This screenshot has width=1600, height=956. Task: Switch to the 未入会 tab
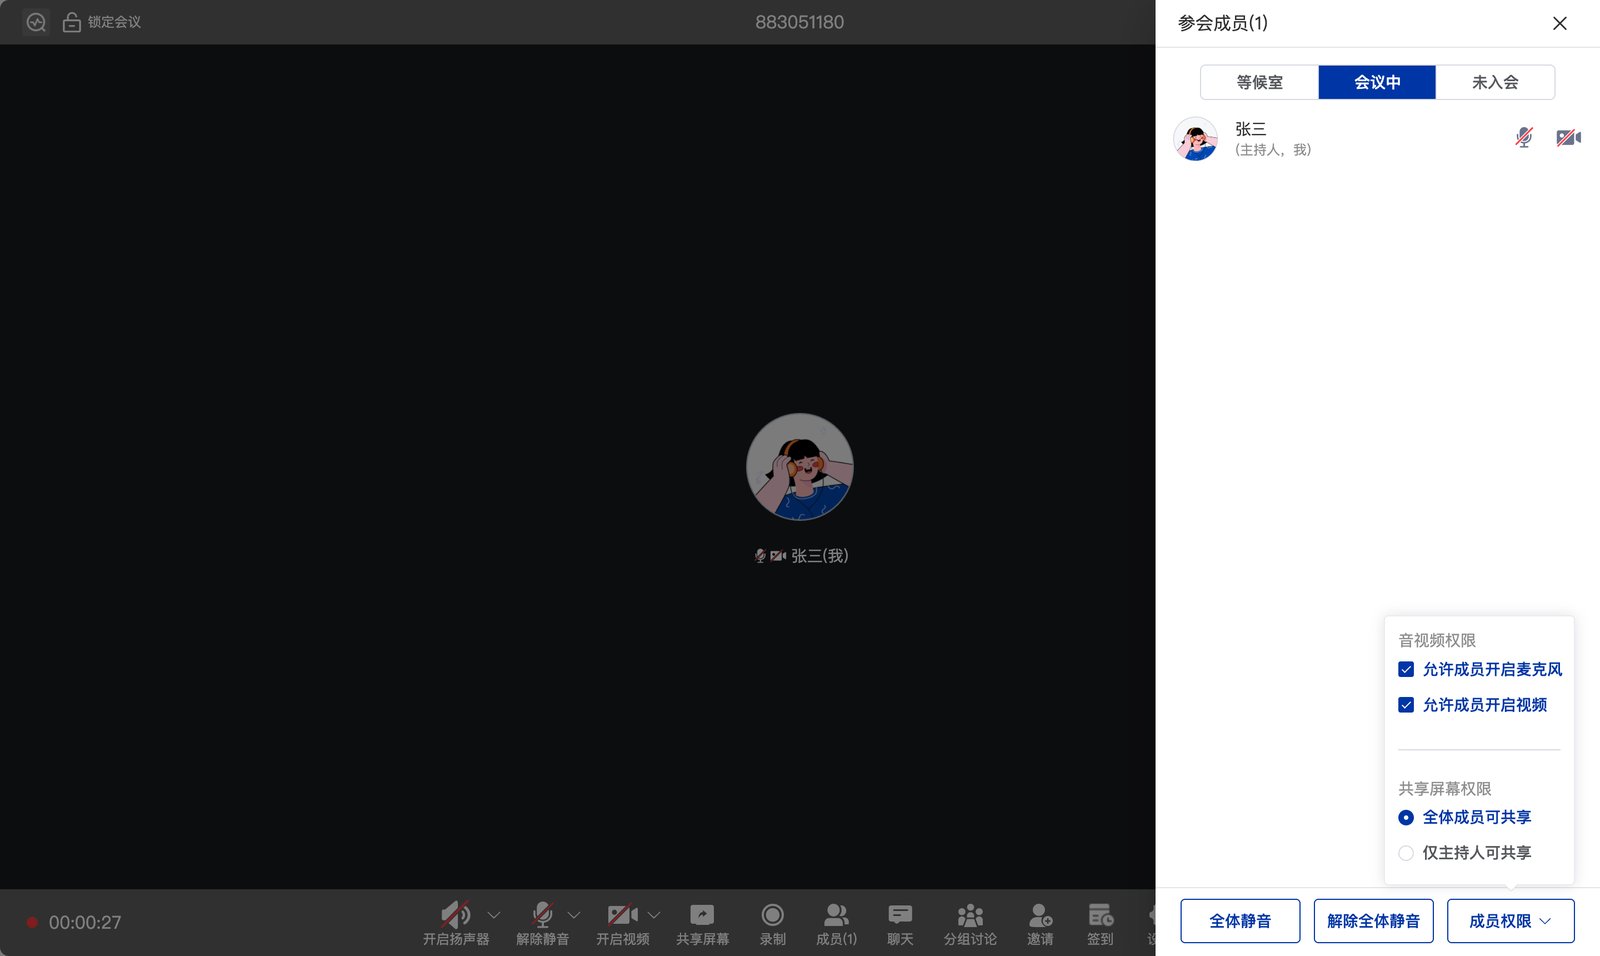click(1495, 82)
